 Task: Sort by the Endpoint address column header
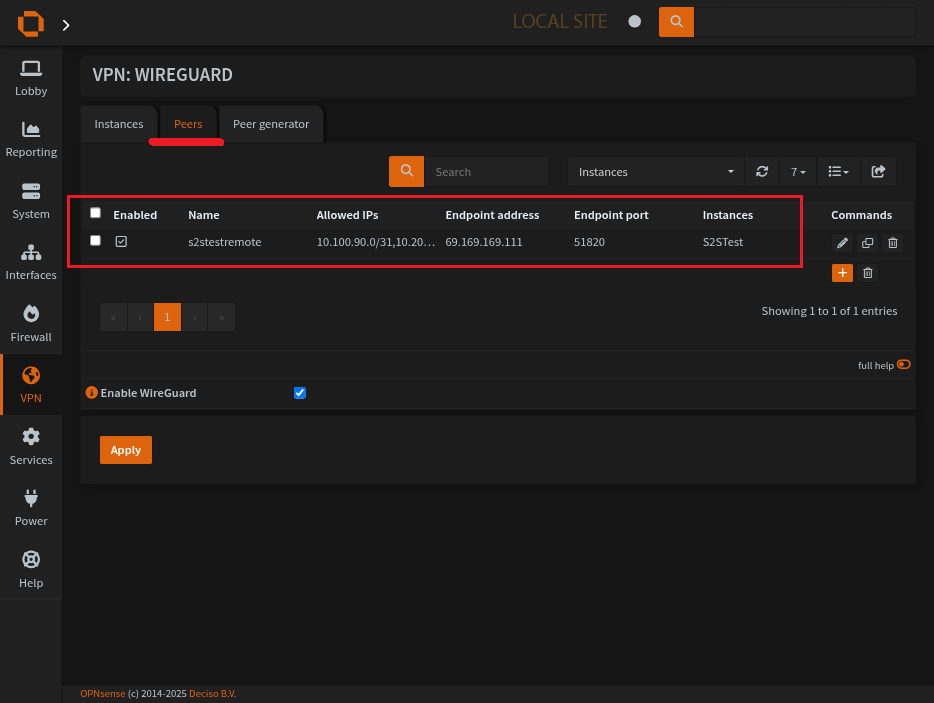click(492, 215)
